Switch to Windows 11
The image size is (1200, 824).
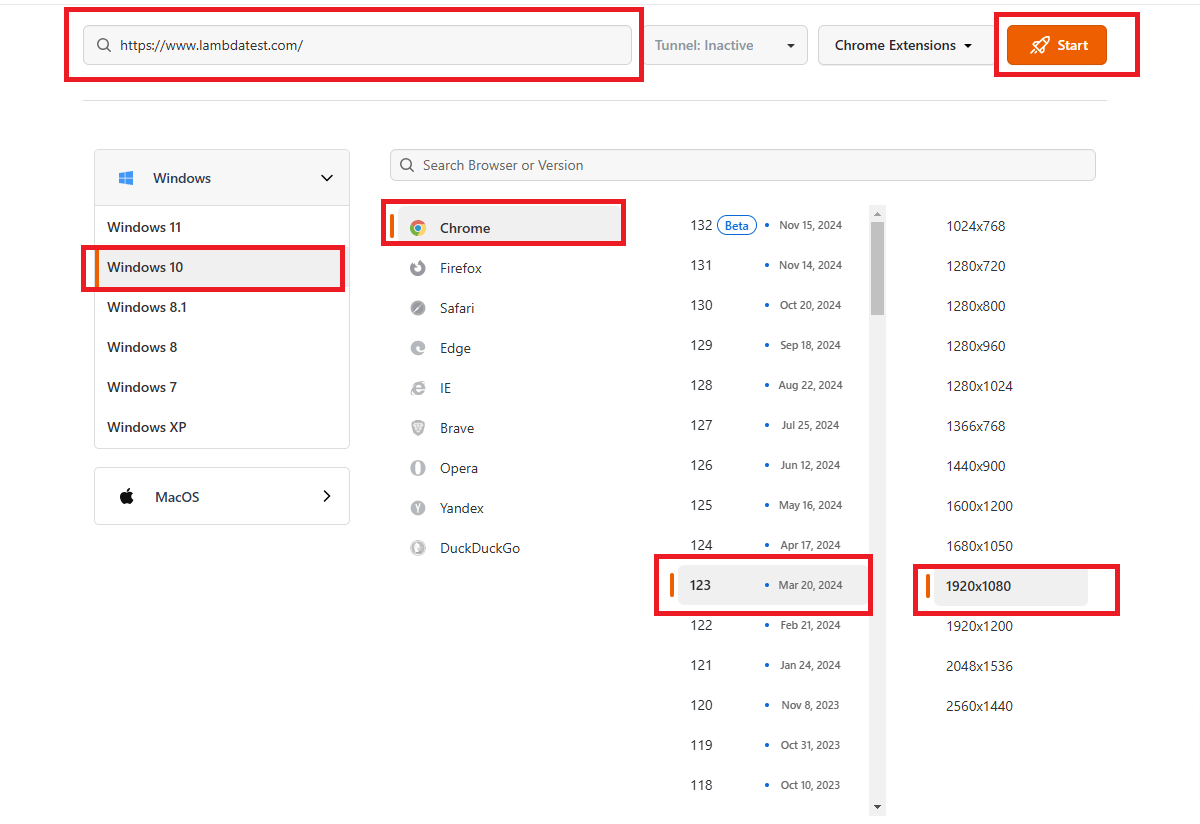144,227
